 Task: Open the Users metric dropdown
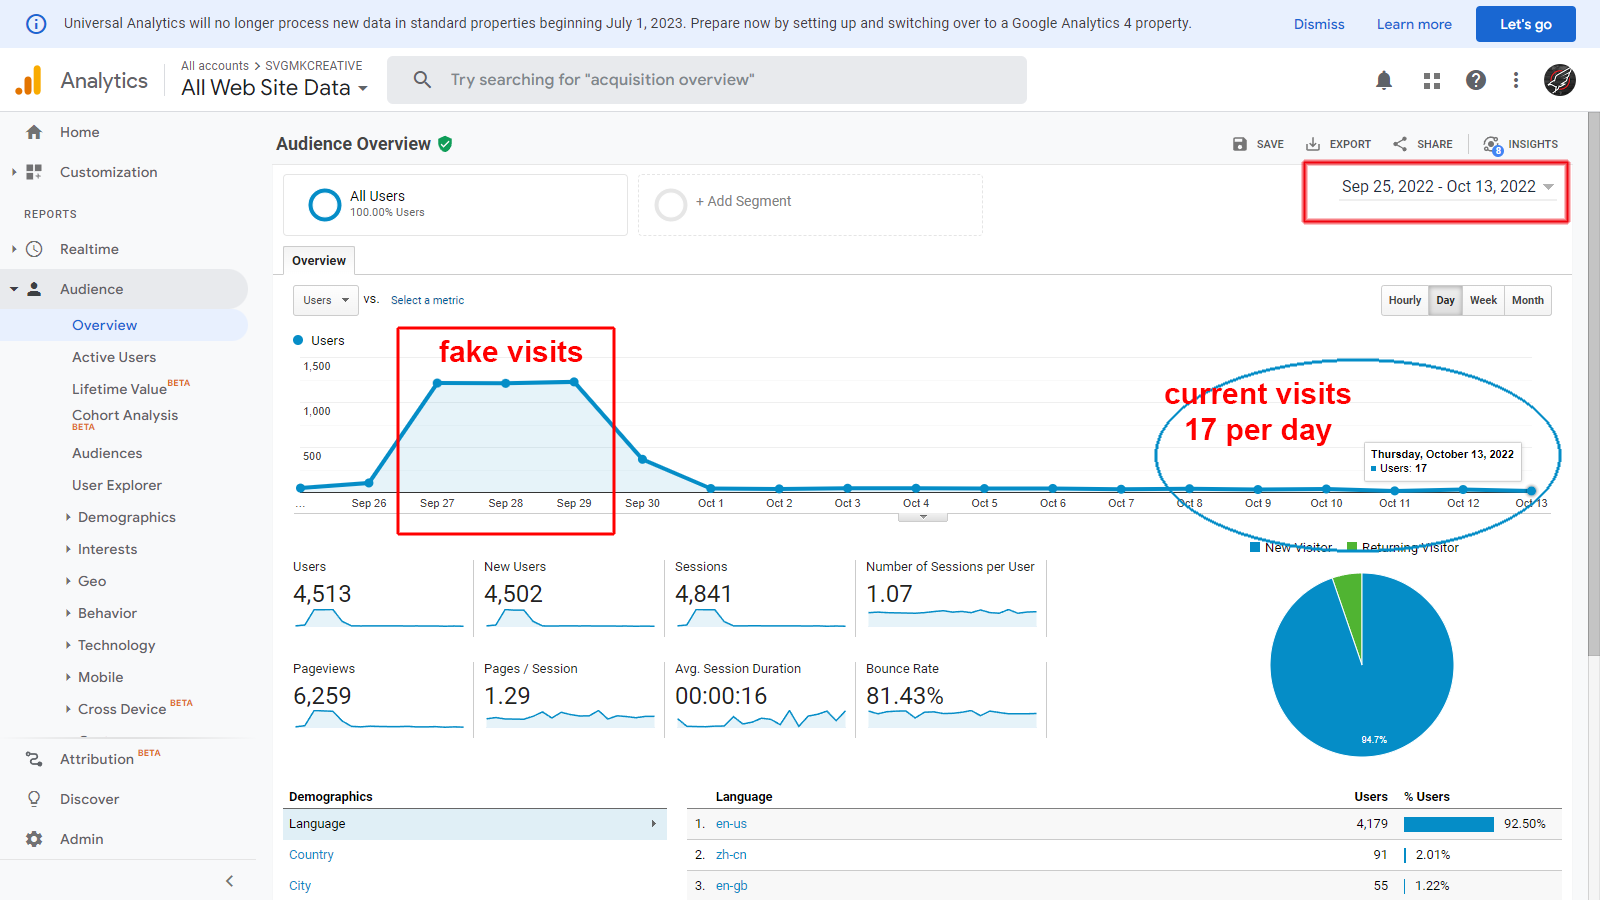(326, 300)
